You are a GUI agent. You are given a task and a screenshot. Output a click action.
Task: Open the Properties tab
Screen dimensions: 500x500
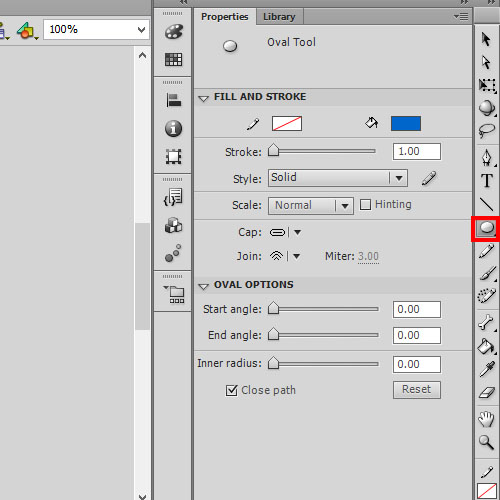click(225, 17)
